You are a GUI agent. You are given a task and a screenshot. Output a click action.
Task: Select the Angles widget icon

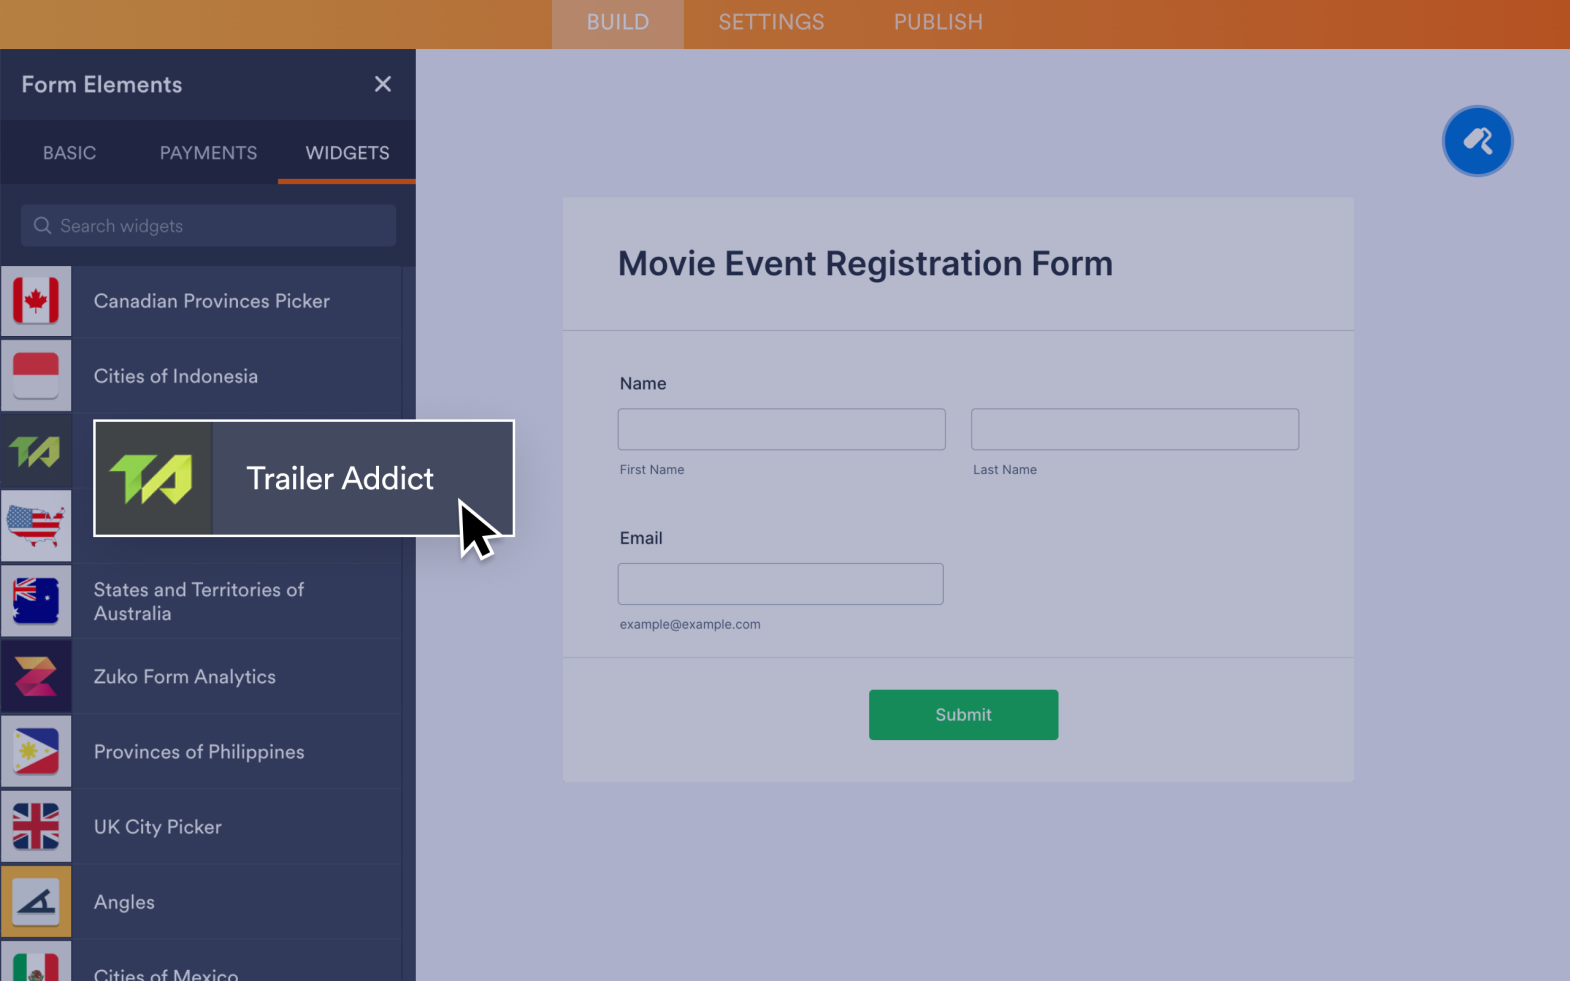pos(36,902)
